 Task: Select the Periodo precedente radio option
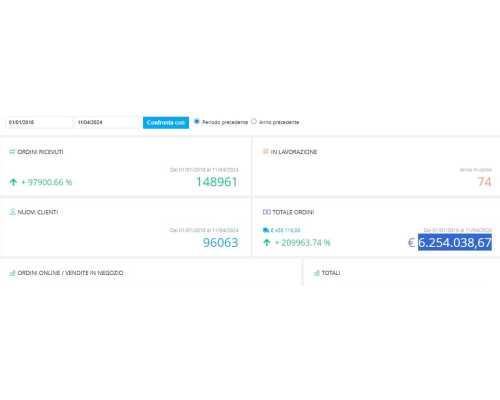197,122
